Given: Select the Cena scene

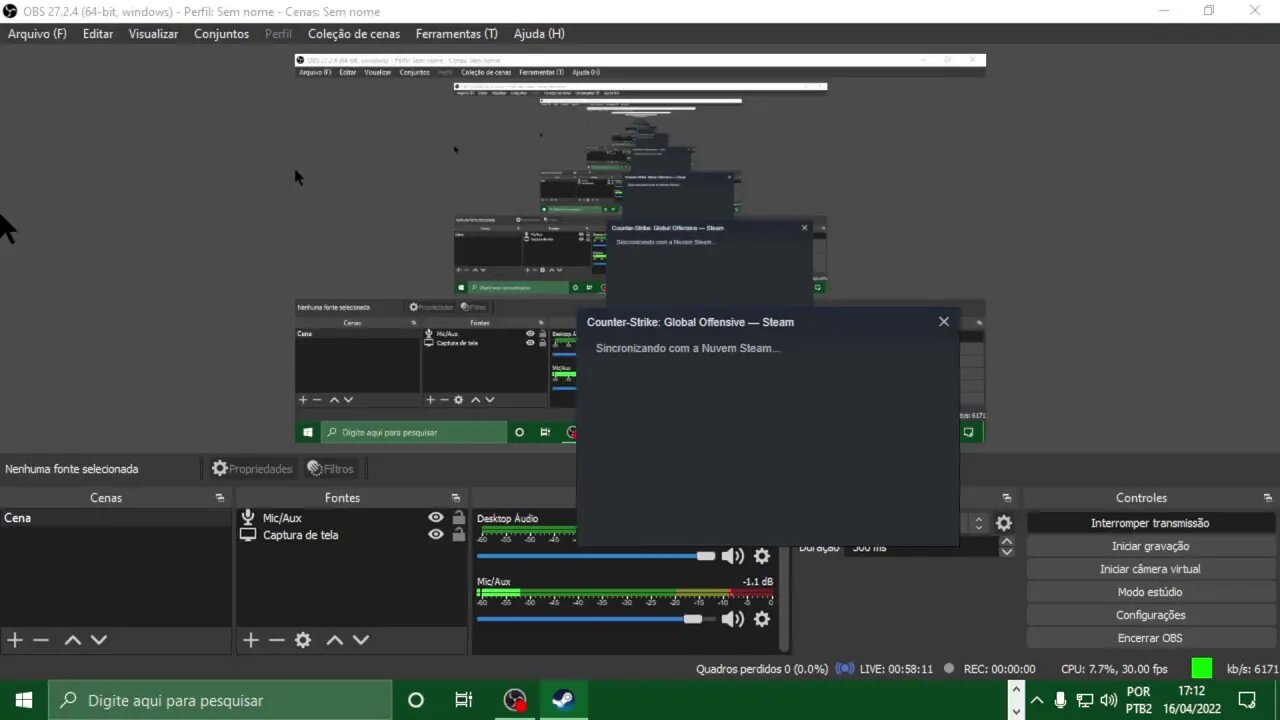Looking at the screenshot, I should [116, 518].
